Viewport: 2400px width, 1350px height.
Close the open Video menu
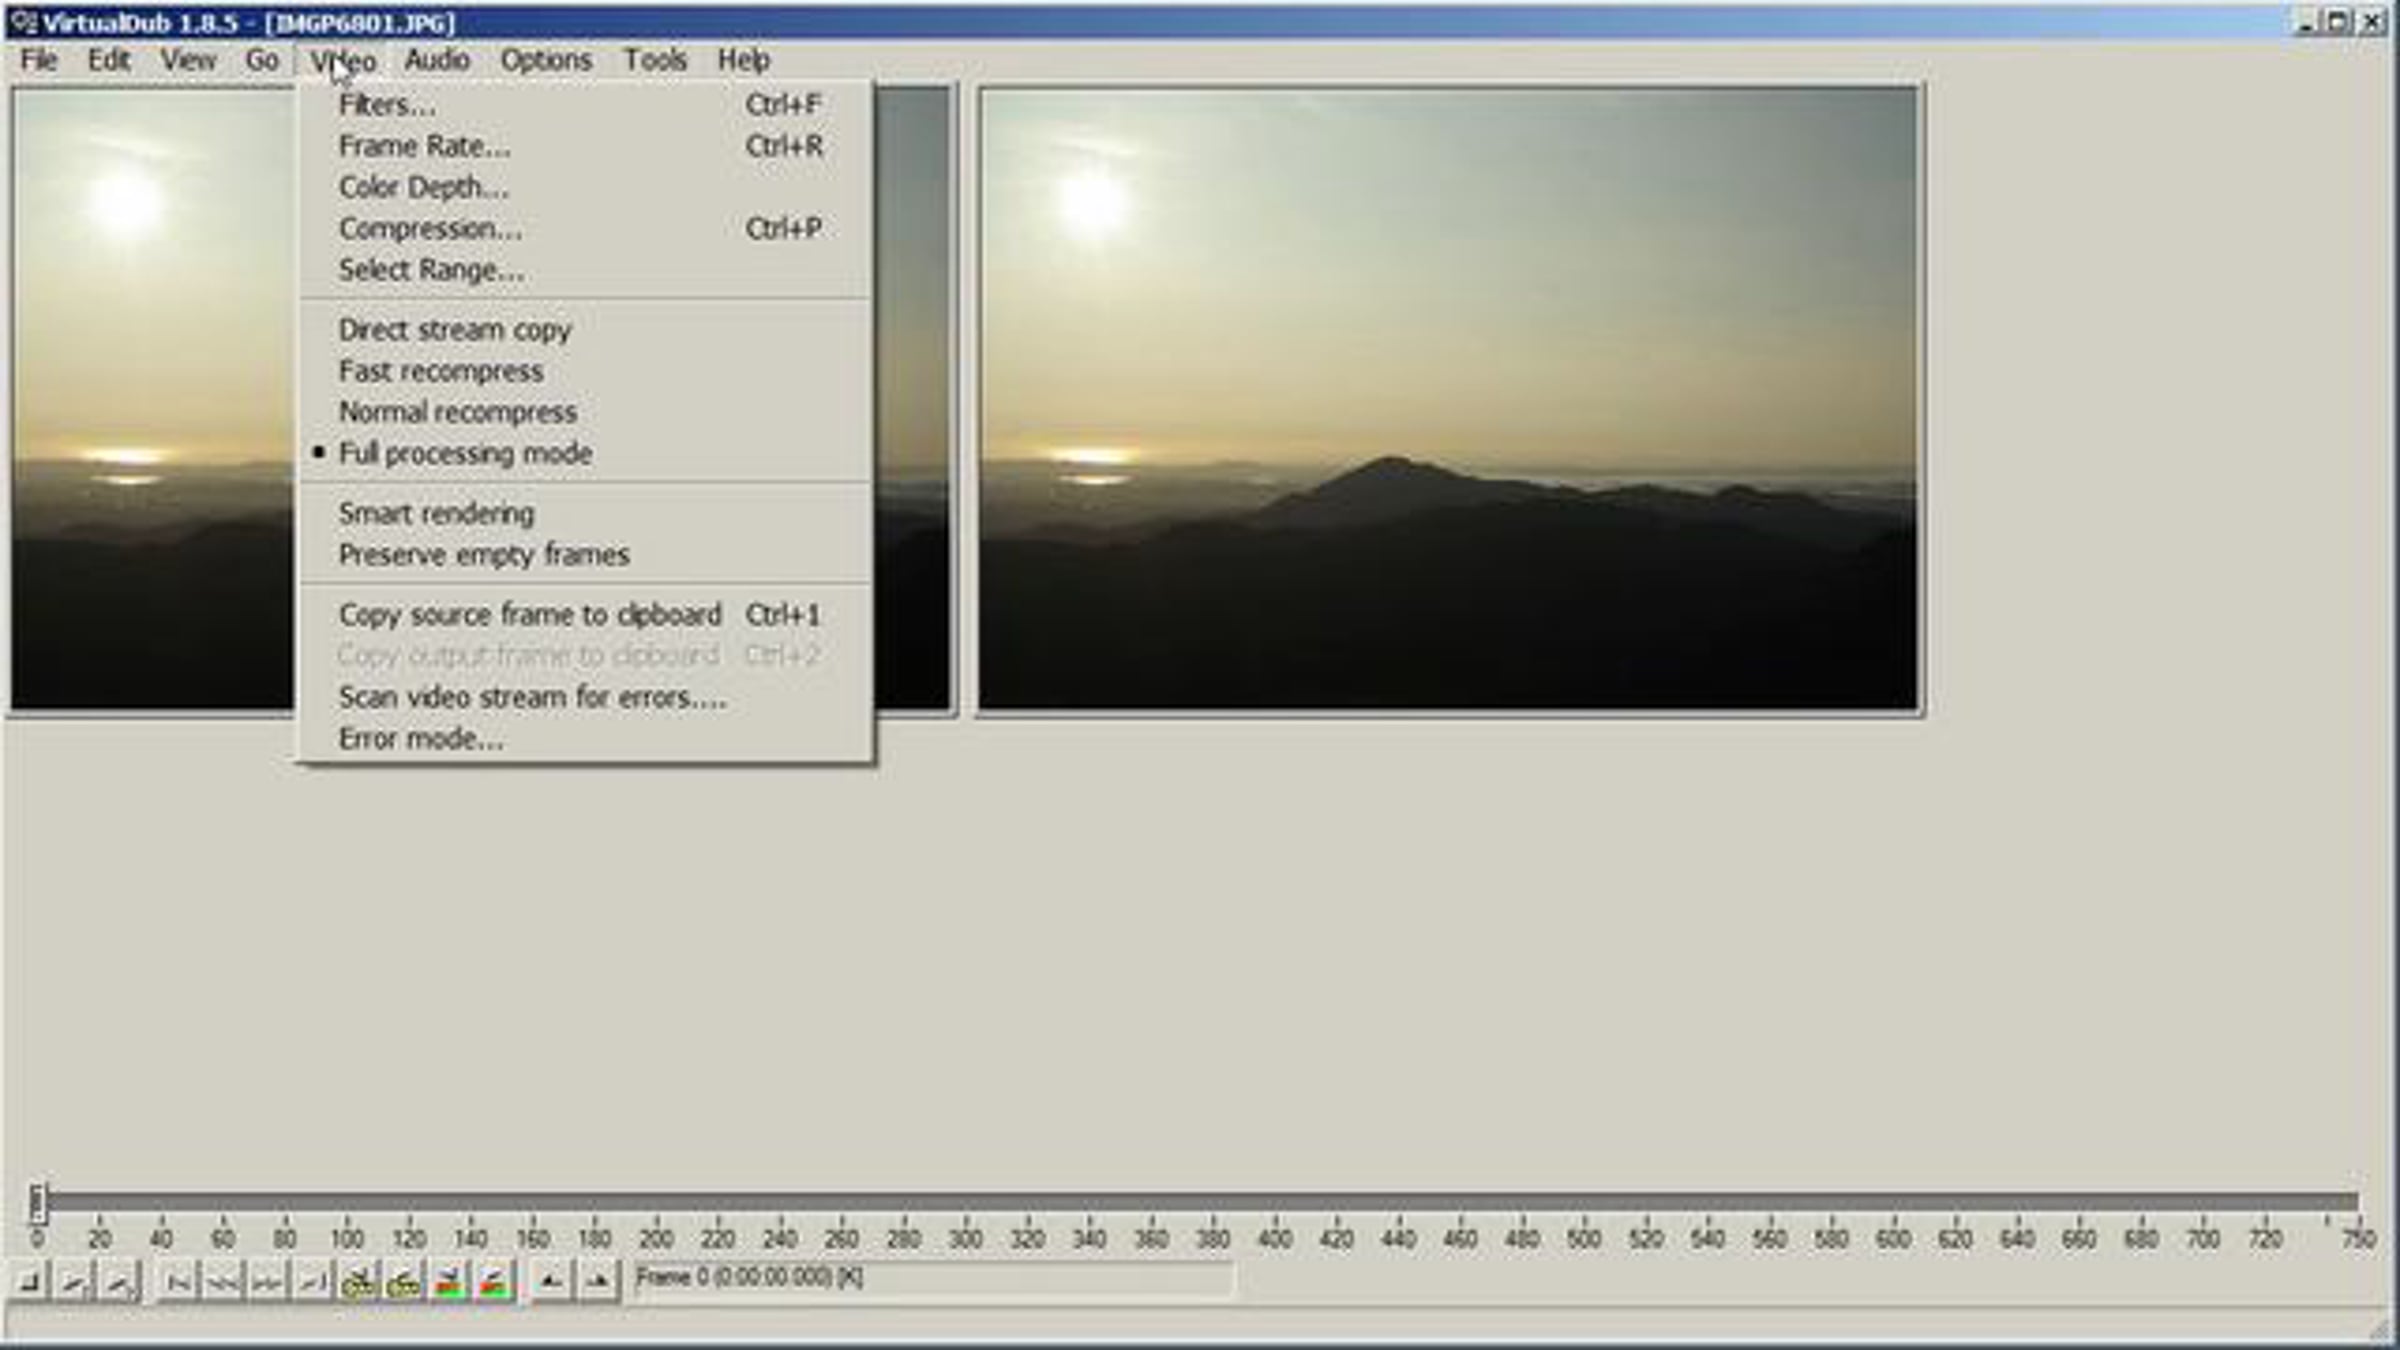(343, 60)
